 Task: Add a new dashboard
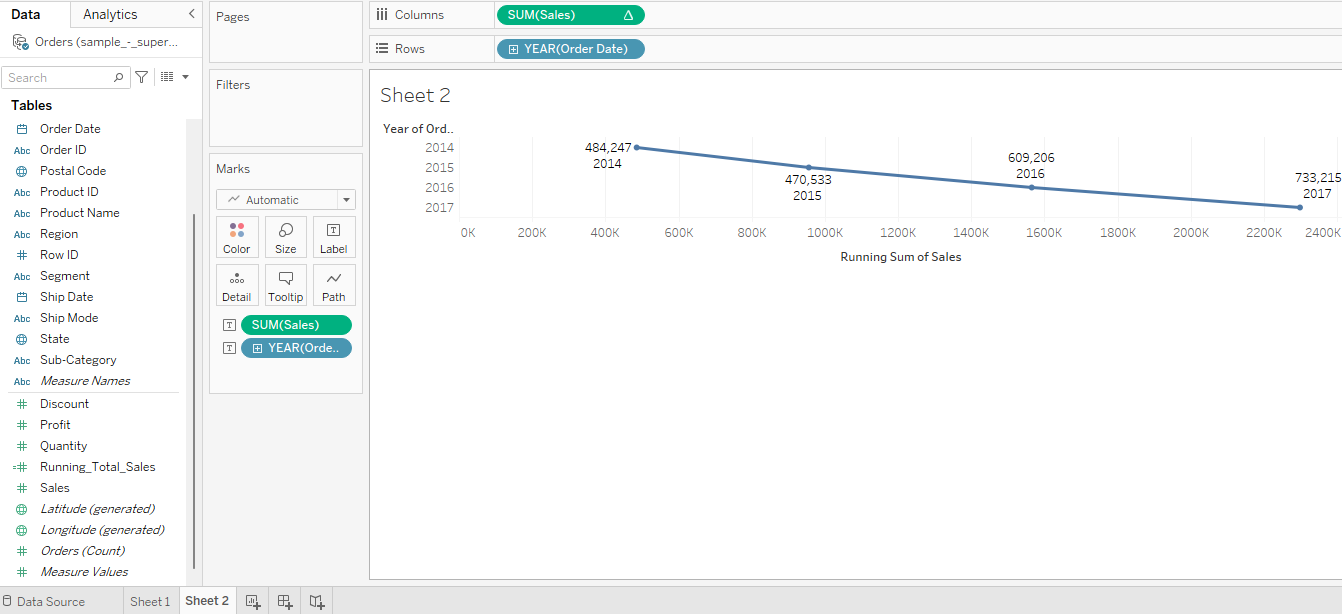click(x=285, y=601)
